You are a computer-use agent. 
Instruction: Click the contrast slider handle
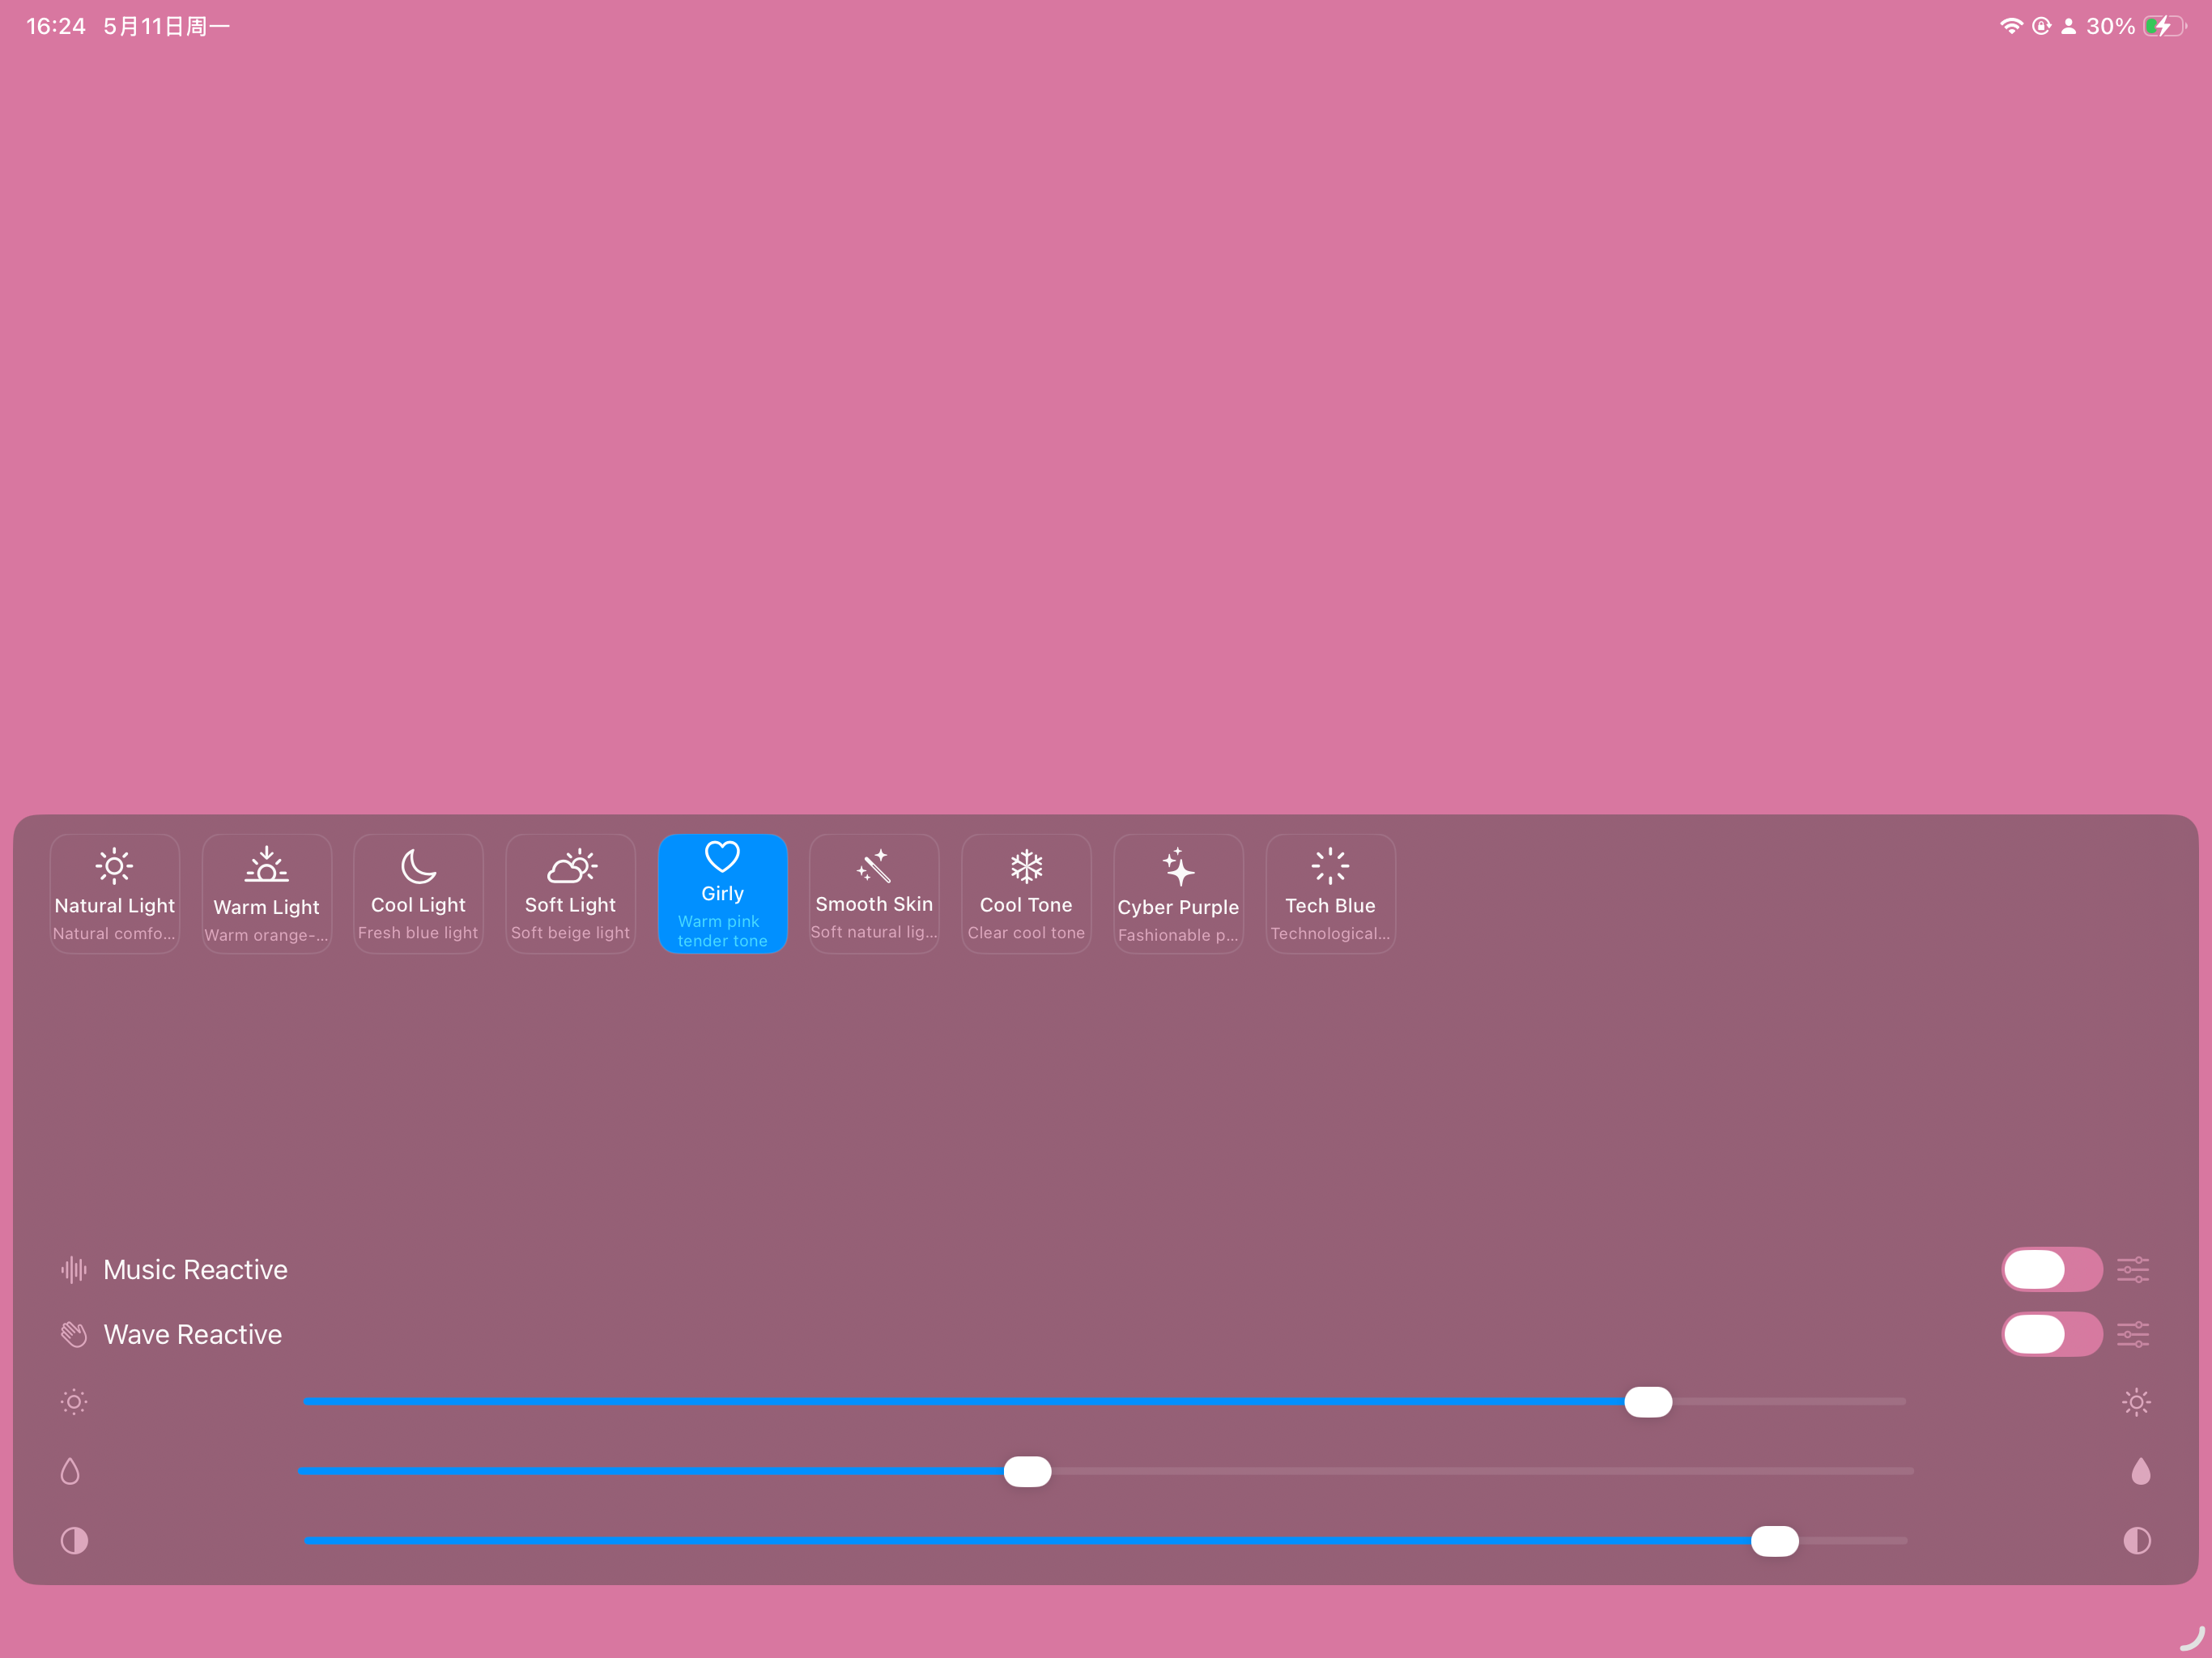point(1775,1541)
